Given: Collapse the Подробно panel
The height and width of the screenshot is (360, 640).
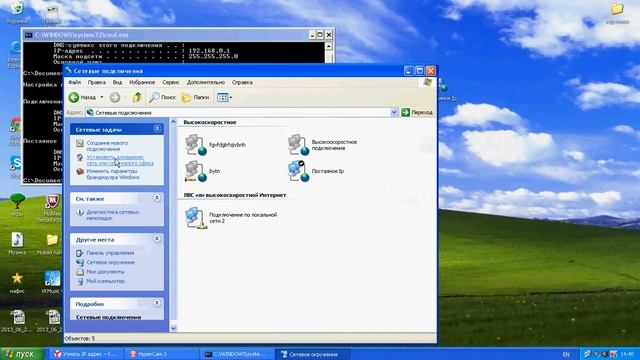Looking at the screenshot, I should click(x=157, y=303).
